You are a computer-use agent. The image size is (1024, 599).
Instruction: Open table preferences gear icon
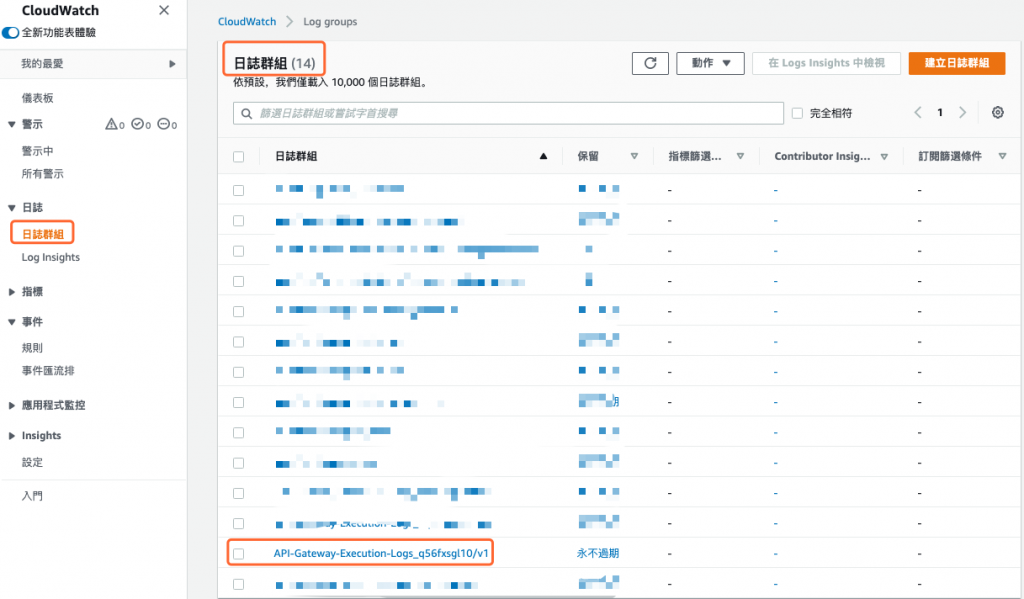[x=997, y=112]
